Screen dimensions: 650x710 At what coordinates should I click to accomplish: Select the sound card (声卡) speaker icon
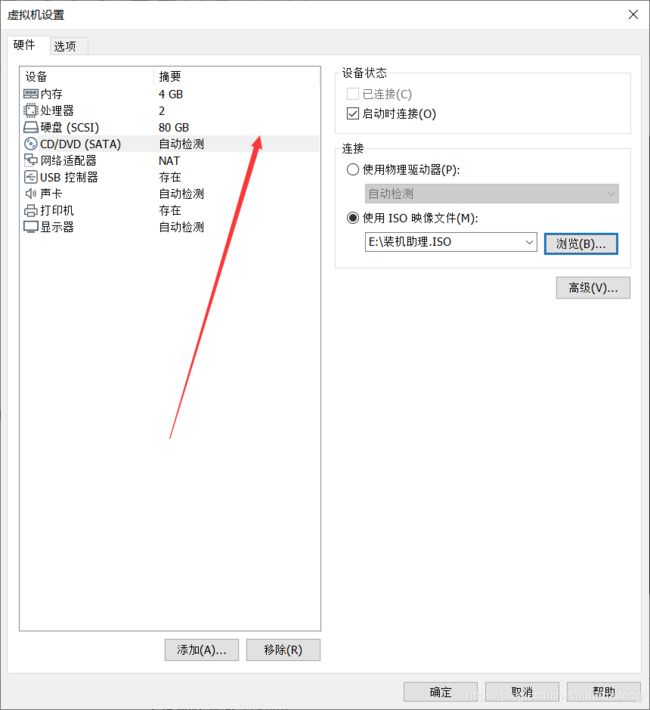pyautogui.click(x=31, y=194)
